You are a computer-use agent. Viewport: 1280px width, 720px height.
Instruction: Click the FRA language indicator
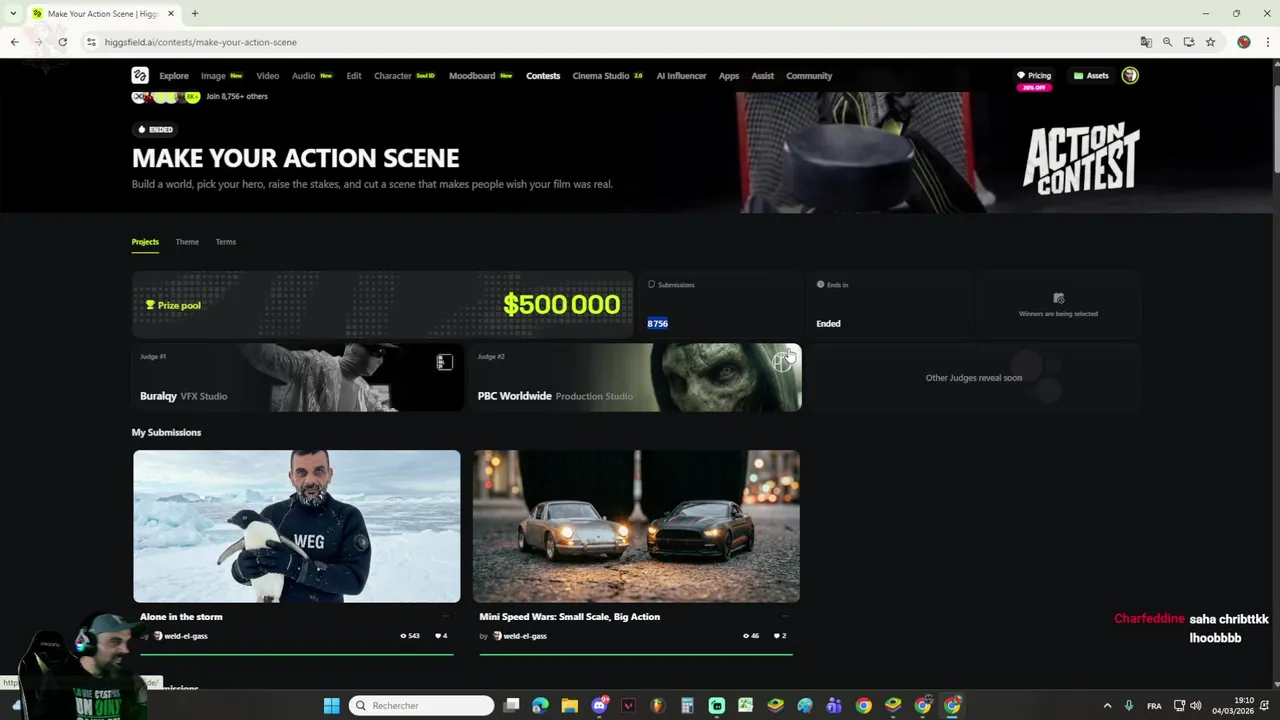coord(1154,706)
